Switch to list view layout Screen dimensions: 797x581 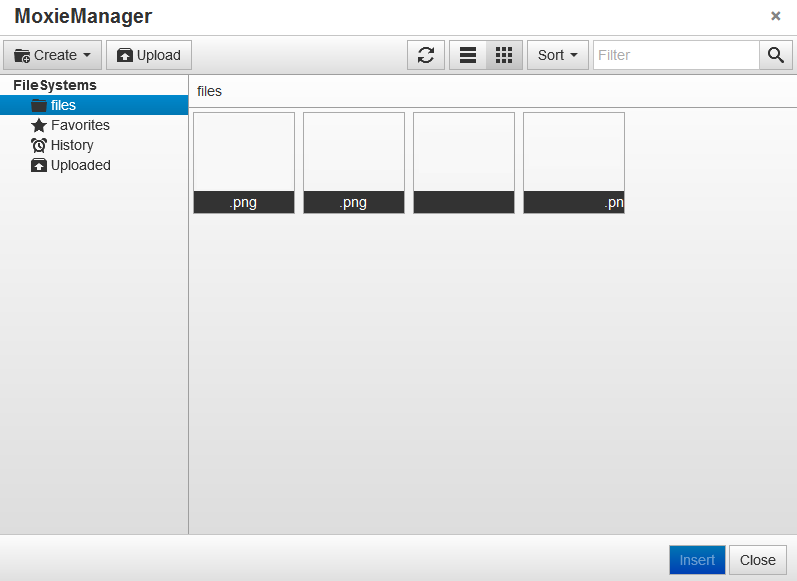tap(468, 55)
